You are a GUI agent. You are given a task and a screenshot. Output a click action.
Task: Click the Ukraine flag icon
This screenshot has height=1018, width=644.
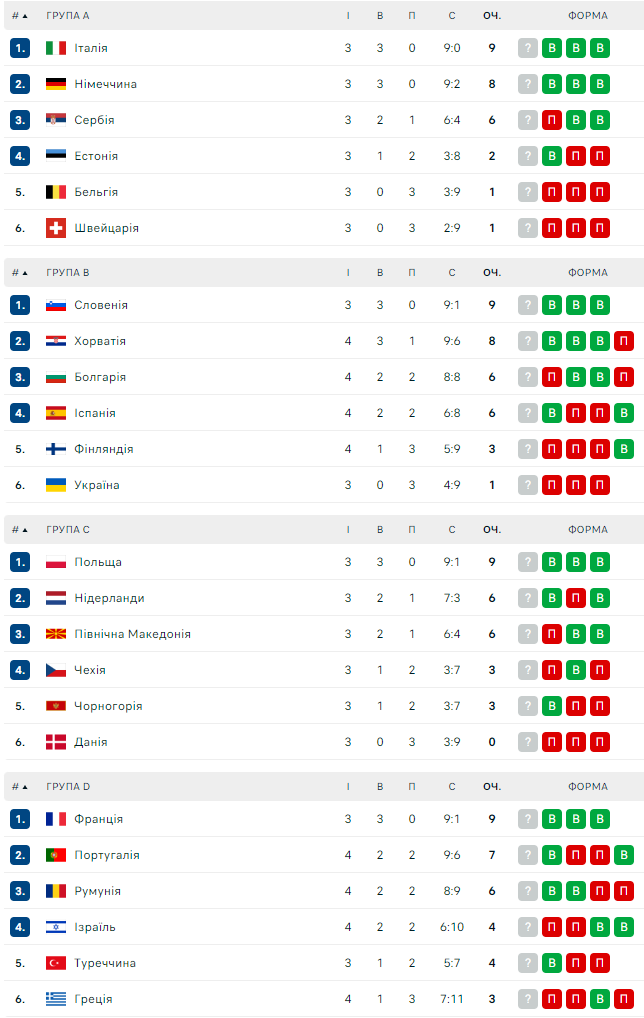click(x=56, y=485)
